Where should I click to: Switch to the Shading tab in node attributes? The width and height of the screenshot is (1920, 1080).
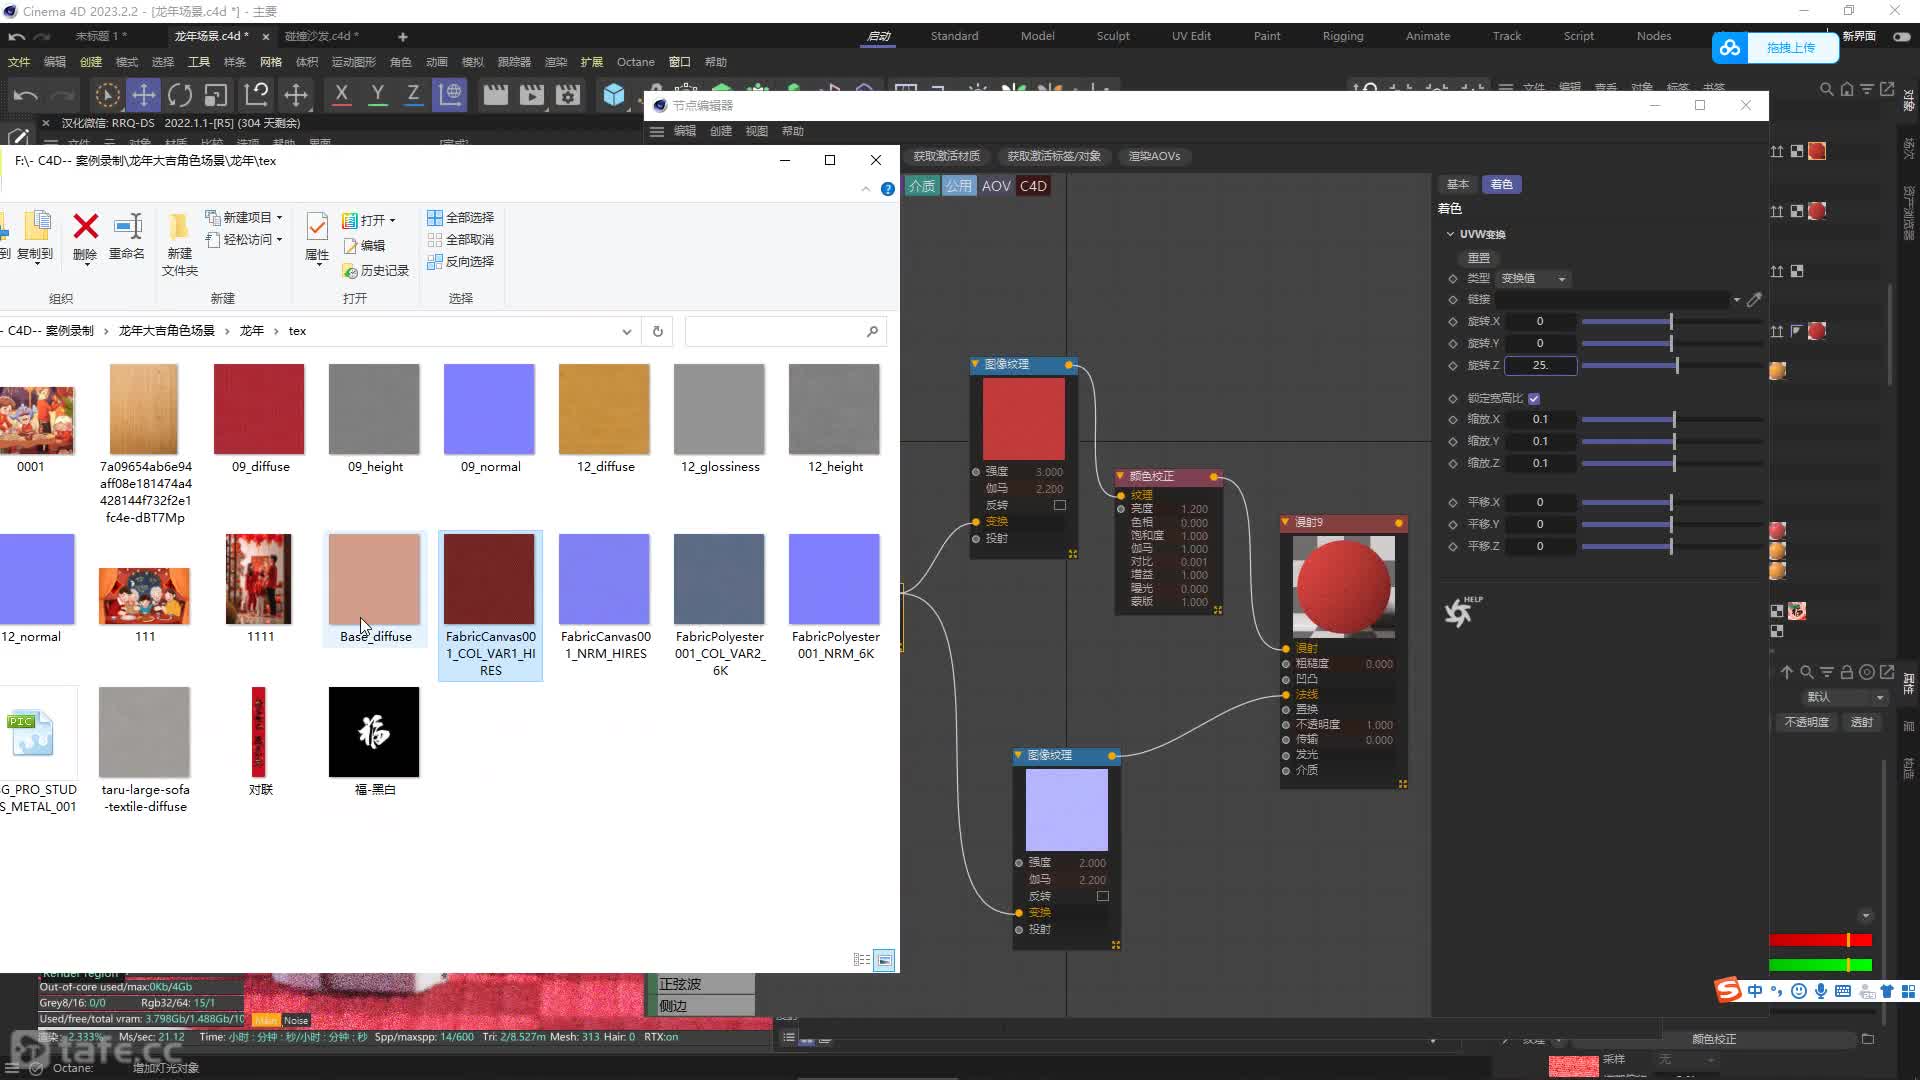tap(1502, 184)
